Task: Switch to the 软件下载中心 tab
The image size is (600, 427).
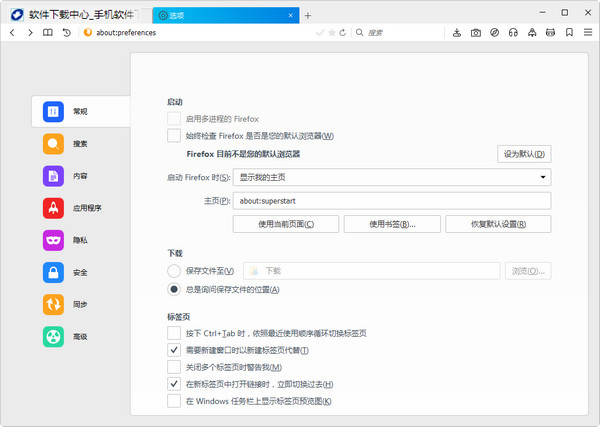Action: pos(79,15)
